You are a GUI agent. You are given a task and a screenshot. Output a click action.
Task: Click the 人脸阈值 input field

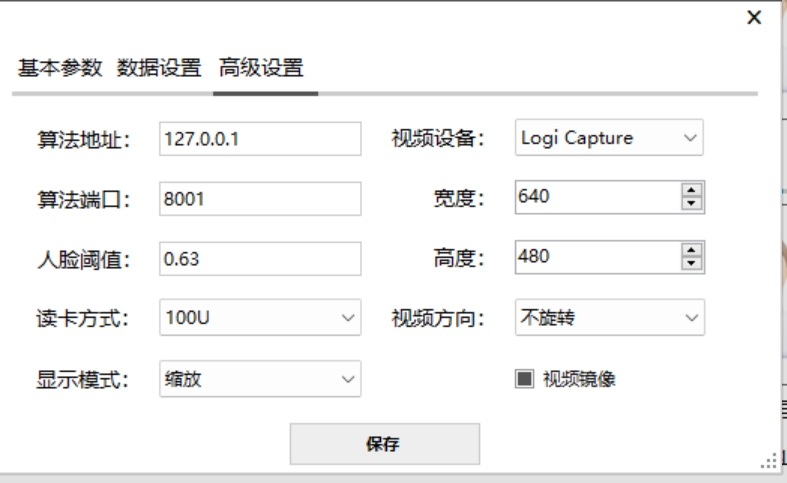pyautogui.click(x=259, y=259)
